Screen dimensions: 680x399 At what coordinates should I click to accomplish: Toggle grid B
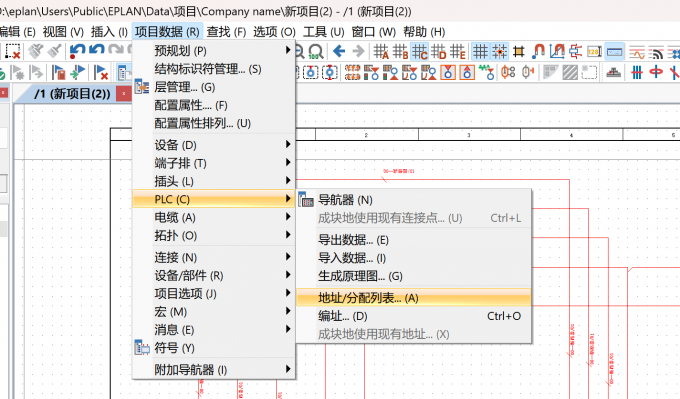(400, 52)
